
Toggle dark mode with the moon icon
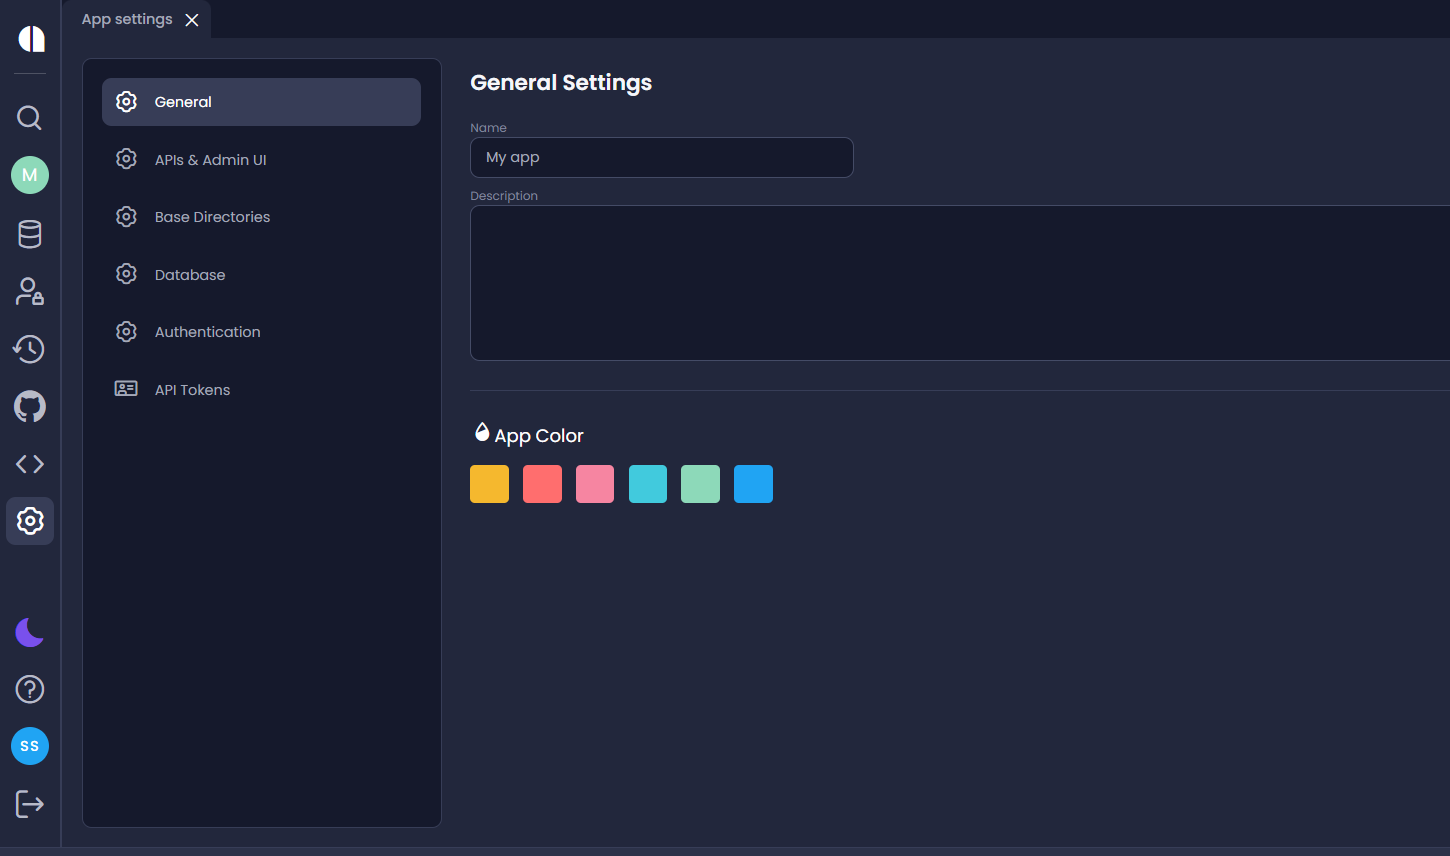pyautogui.click(x=30, y=632)
